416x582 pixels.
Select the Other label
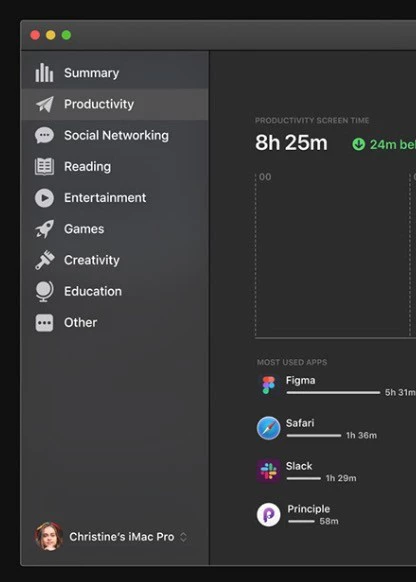tap(80, 322)
